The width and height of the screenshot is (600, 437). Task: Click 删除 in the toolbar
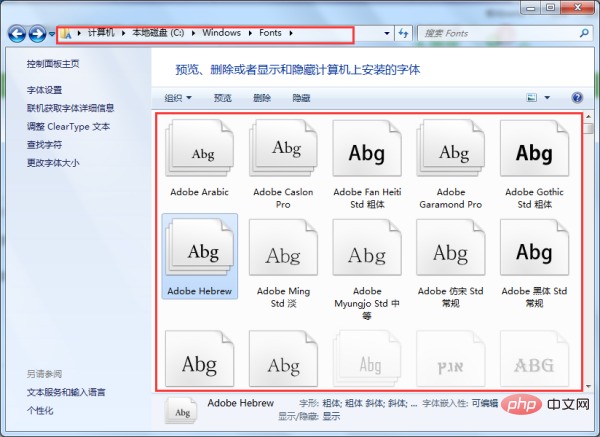tap(262, 98)
